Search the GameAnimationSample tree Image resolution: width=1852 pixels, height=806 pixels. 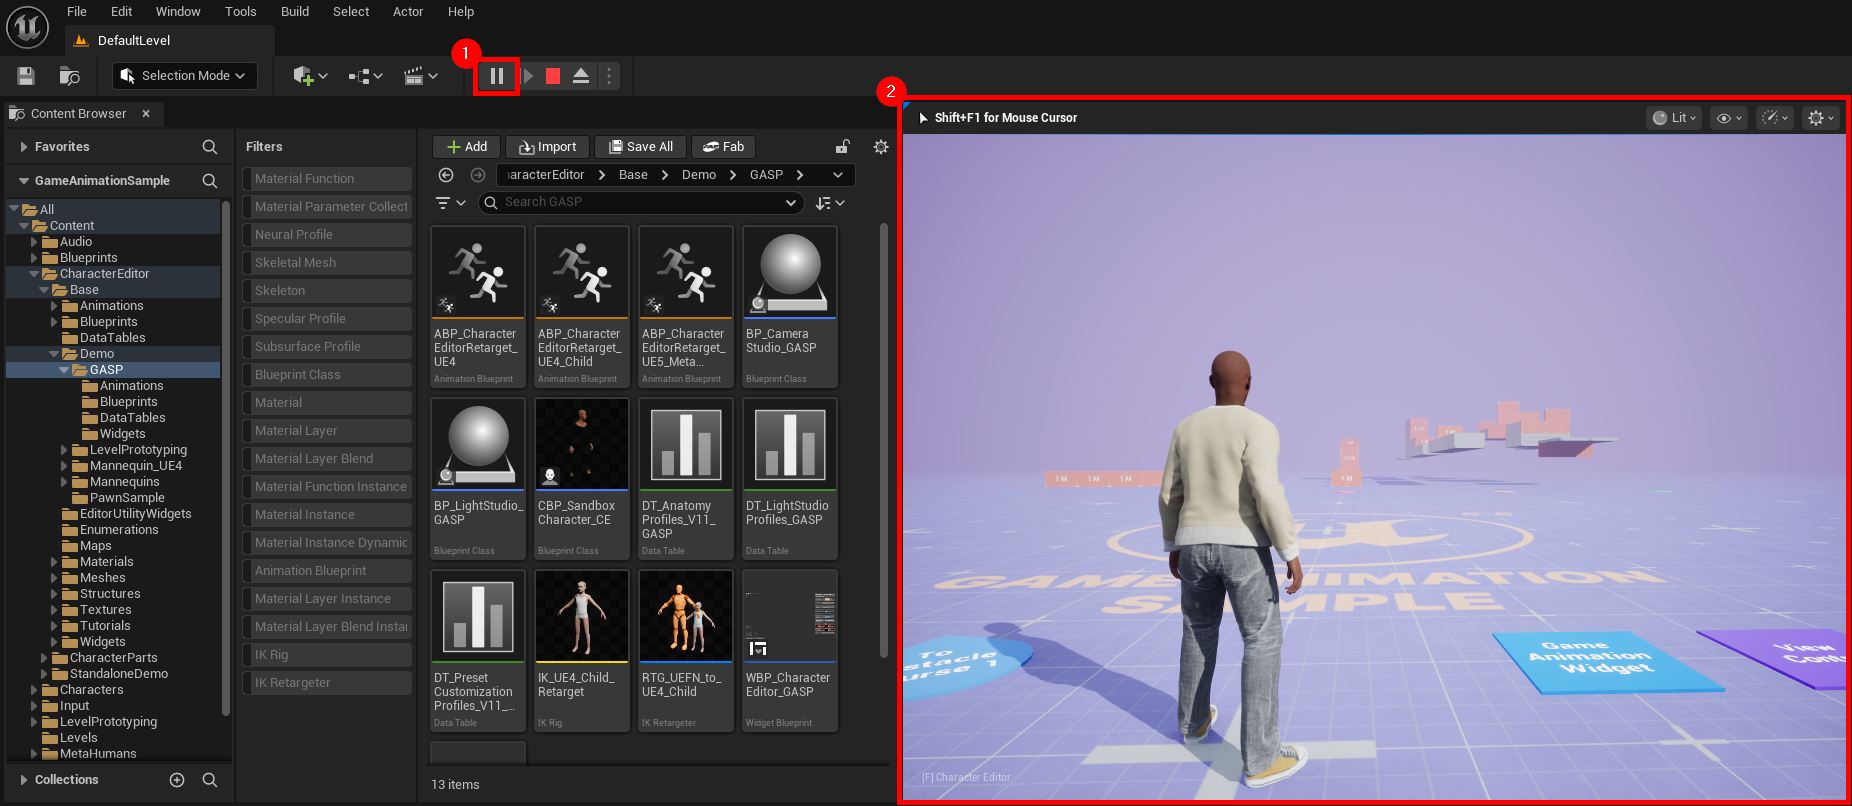[x=210, y=181]
